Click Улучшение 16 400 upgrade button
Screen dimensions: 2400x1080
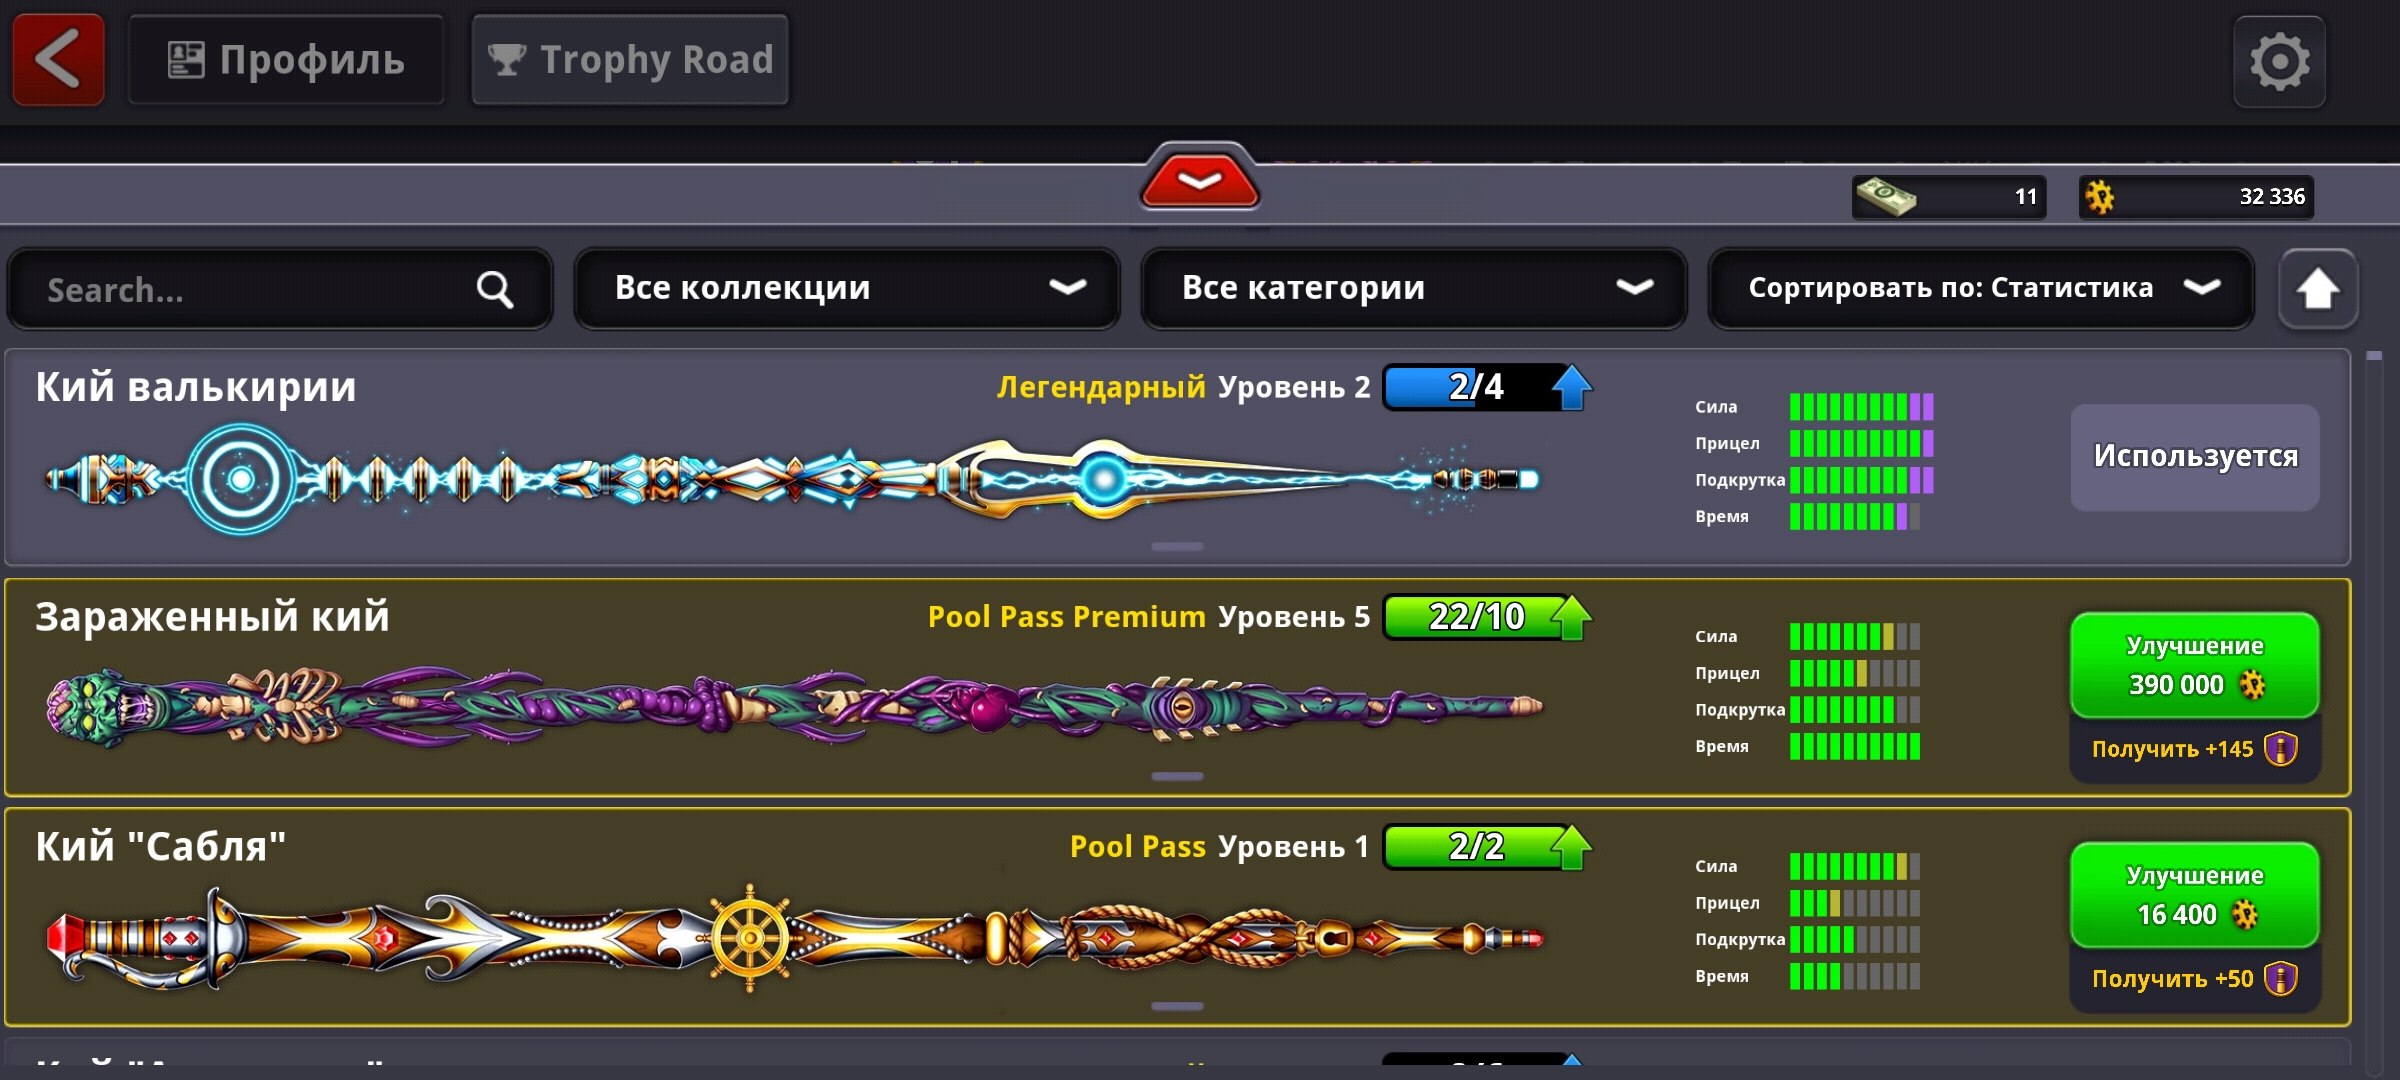pyautogui.click(x=2194, y=895)
